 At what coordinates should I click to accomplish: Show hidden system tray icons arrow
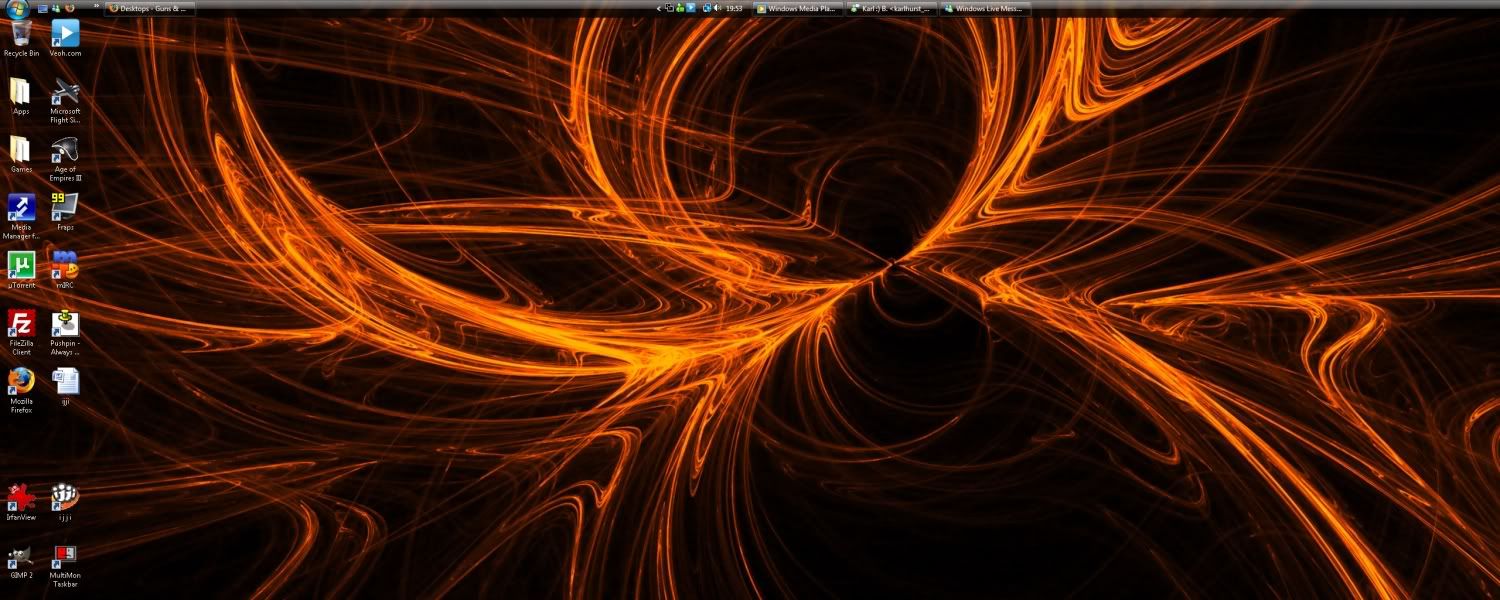[659, 8]
